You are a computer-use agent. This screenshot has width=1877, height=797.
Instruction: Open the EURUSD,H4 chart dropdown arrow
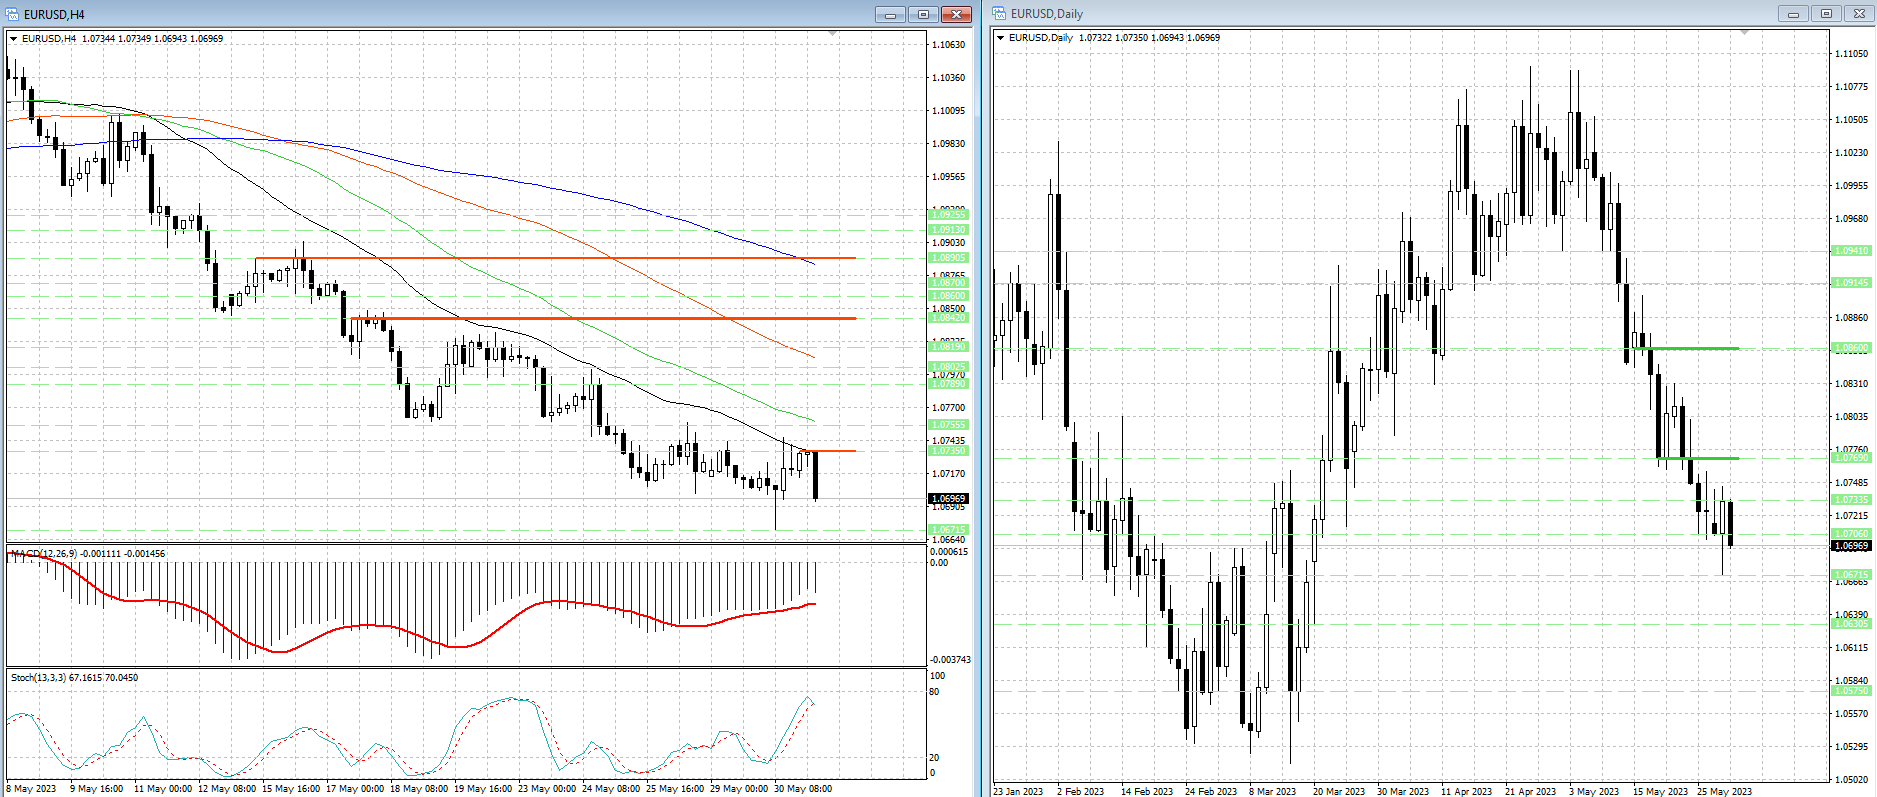pos(14,39)
